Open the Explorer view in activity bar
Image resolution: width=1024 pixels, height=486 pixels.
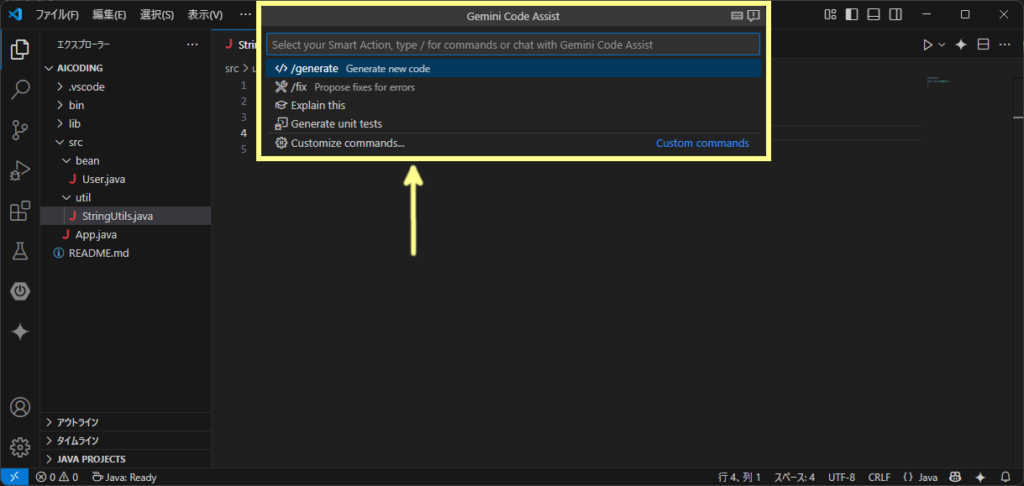20,49
